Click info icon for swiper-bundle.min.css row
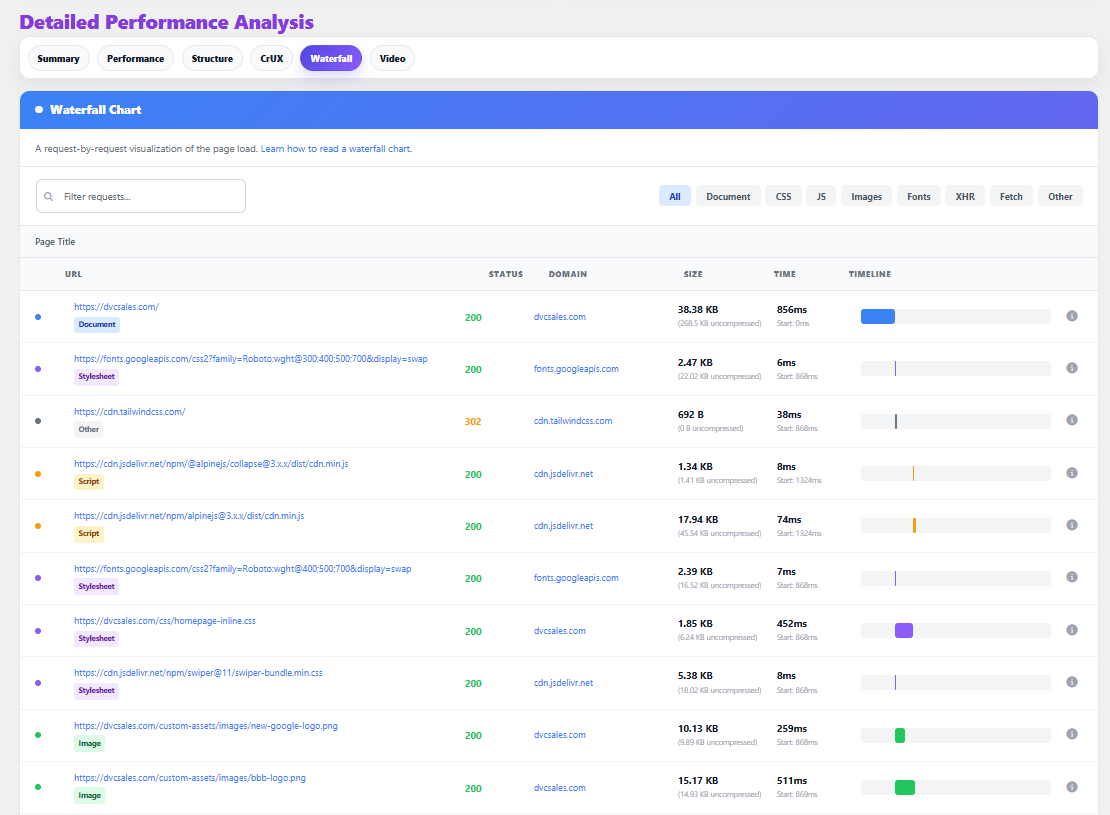The image size is (1110, 815). pos(1072,682)
